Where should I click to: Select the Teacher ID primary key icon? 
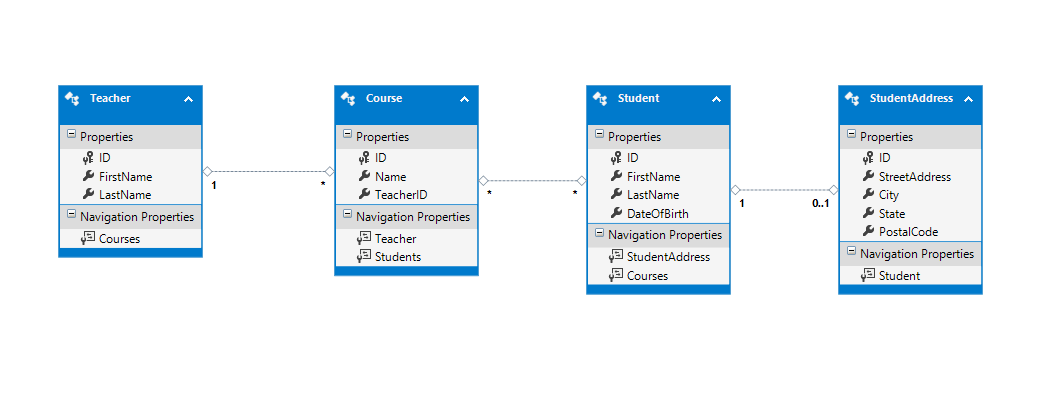pos(87,158)
